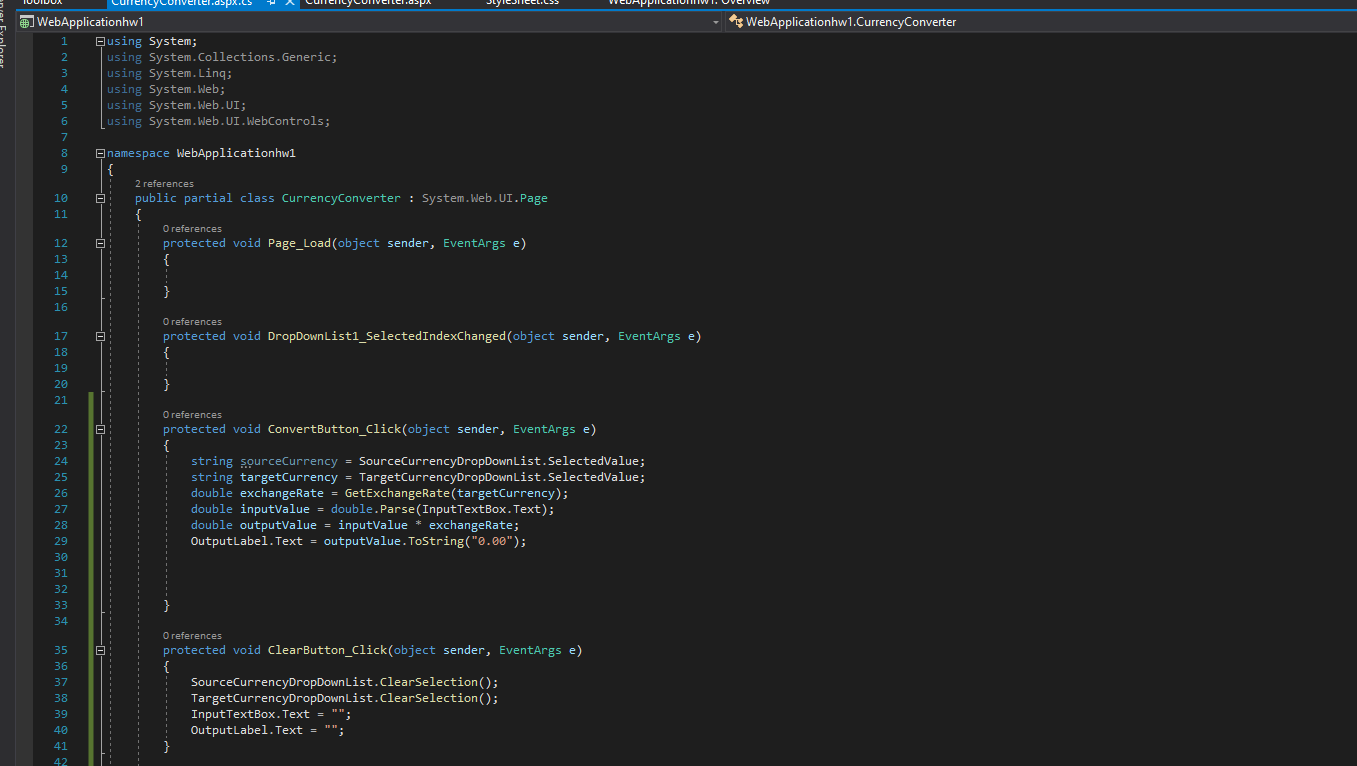The height and width of the screenshot is (766, 1357).
Task: Collapse the DropDownList1_SelectedIndexChanged method
Action: click(x=100, y=336)
